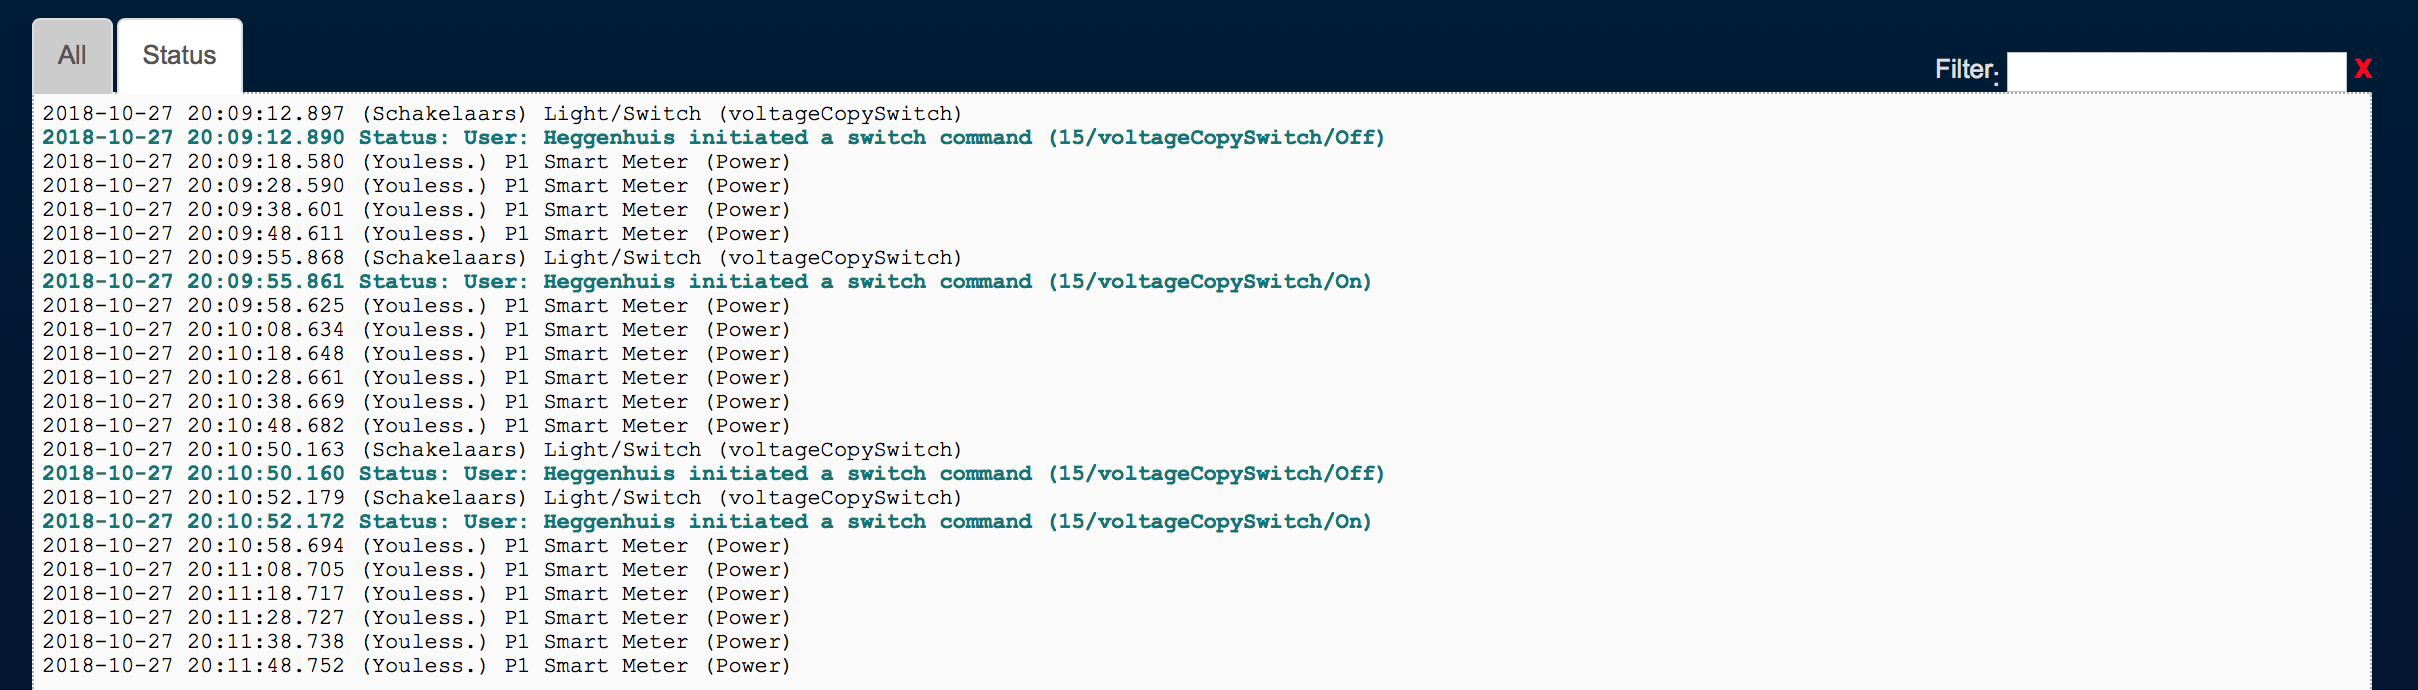Click the 20:10:38.669 Youless P1 Smart Meter line
This screenshot has width=2418, height=690.
(x=416, y=402)
